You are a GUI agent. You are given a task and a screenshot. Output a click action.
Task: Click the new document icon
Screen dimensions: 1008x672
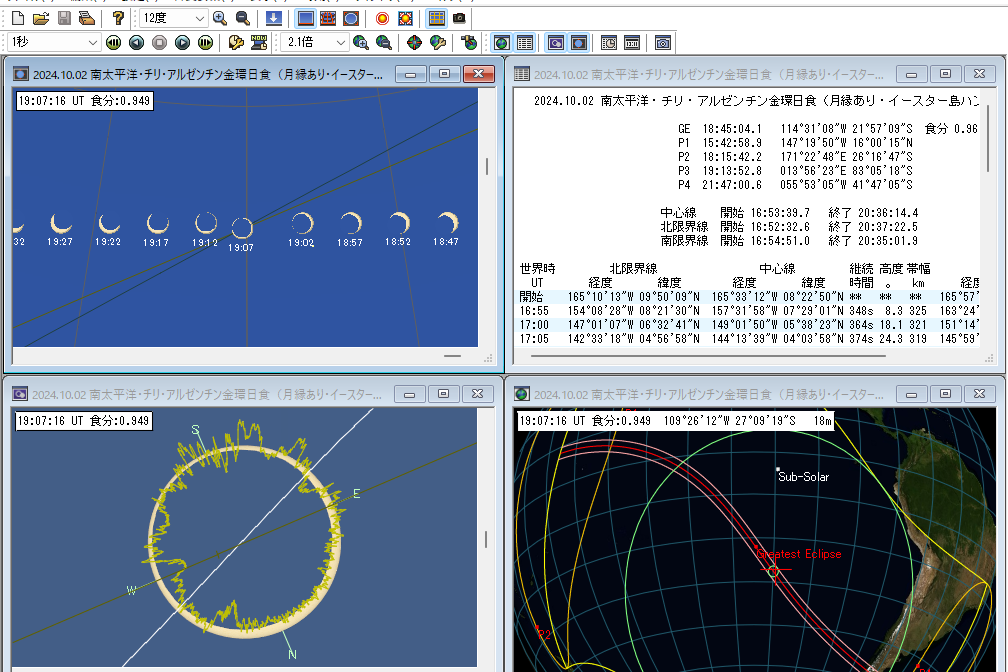(x=17, y=19)
